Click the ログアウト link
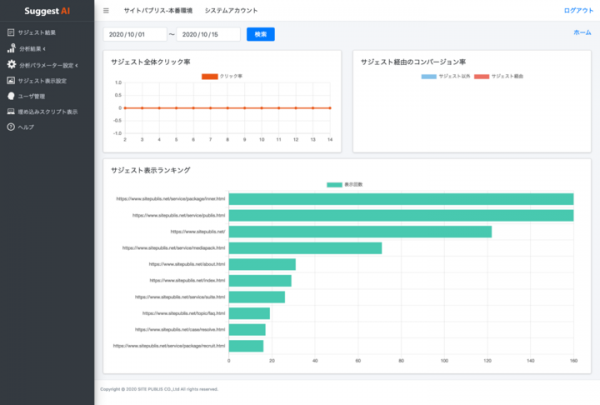The width and height of the screenshot is (600, 405). (x=579, y=11)
